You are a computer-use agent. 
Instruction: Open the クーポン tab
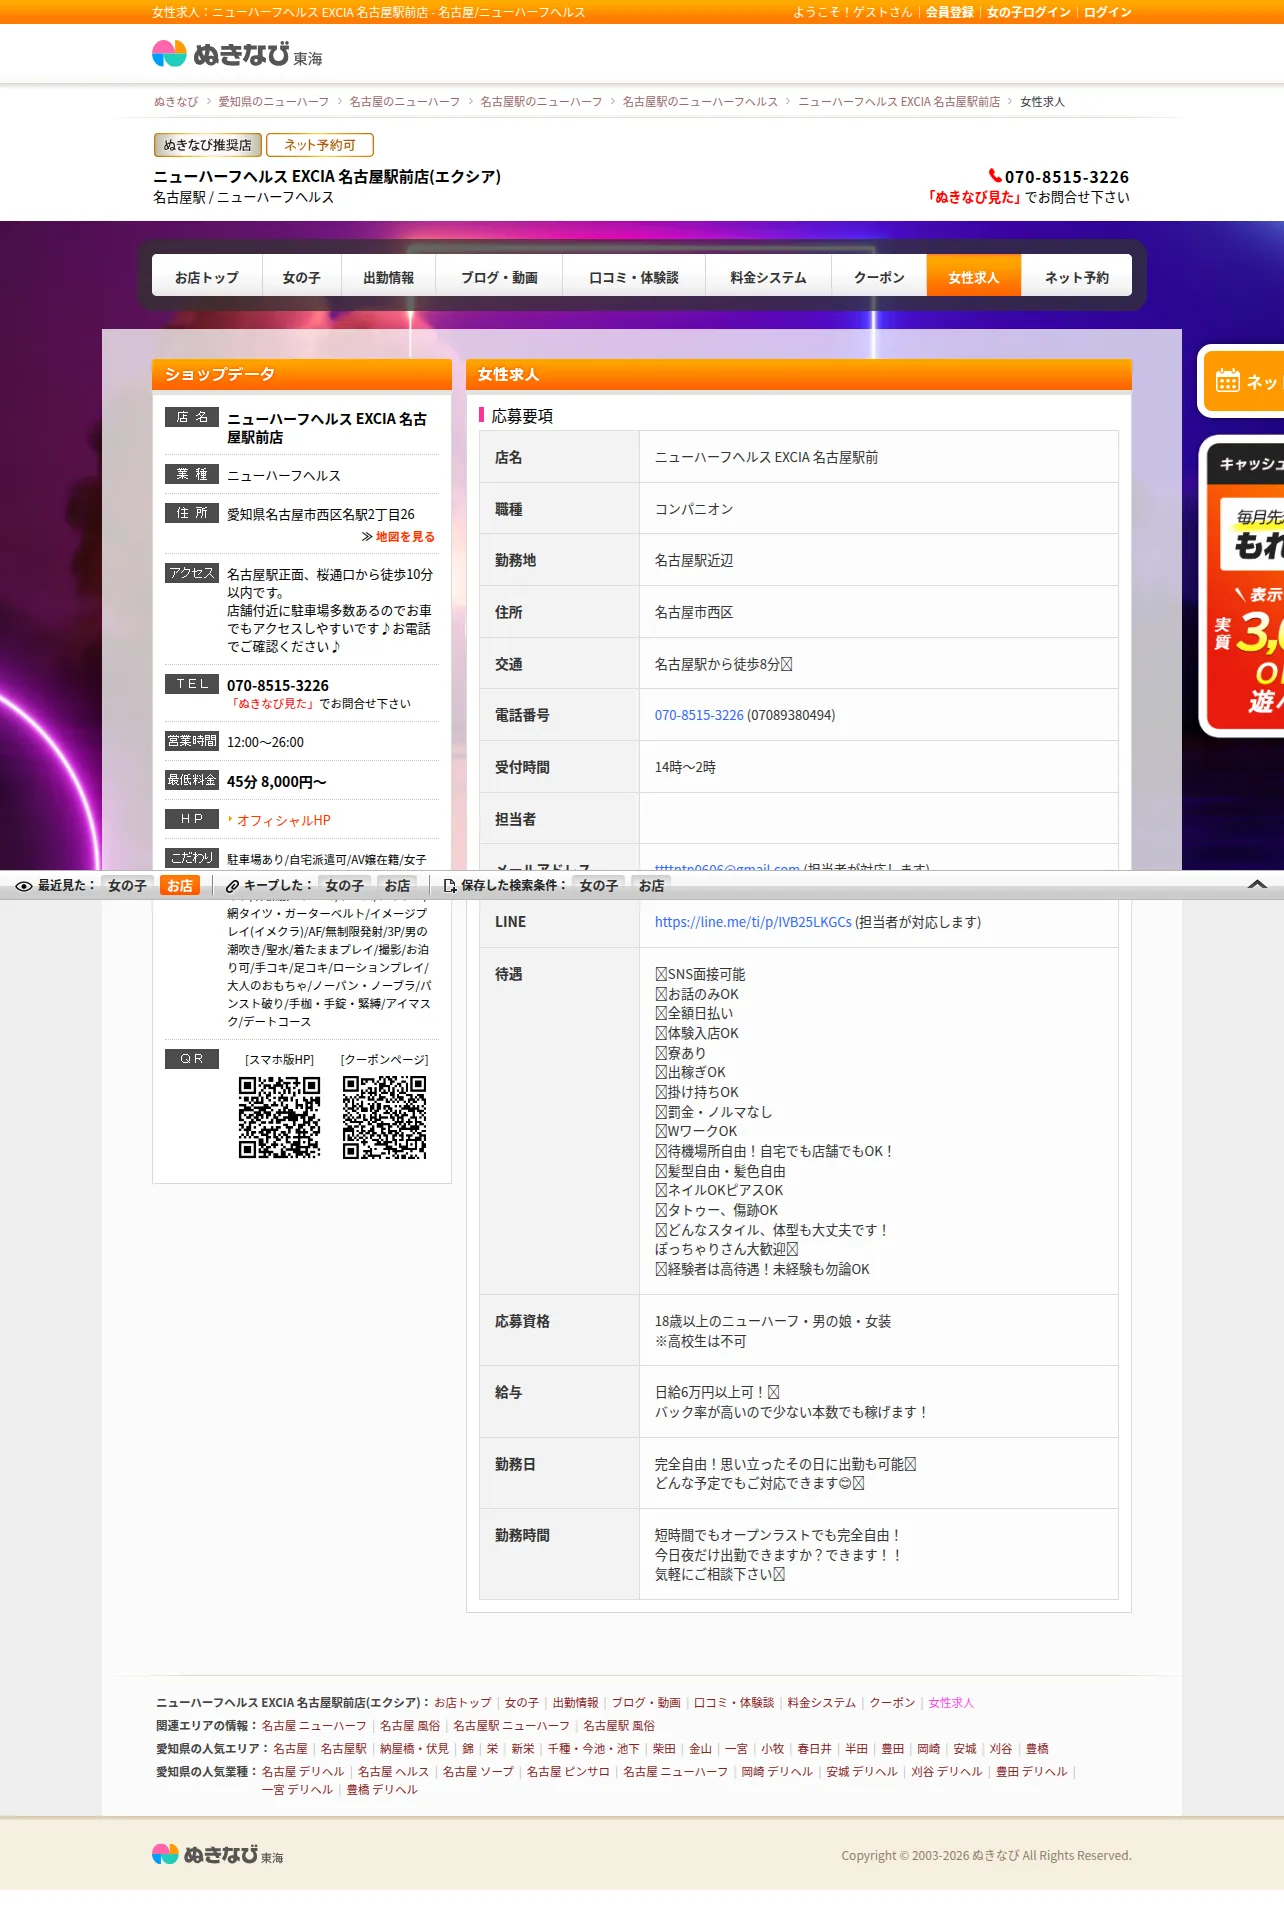[x=879, y=277]
